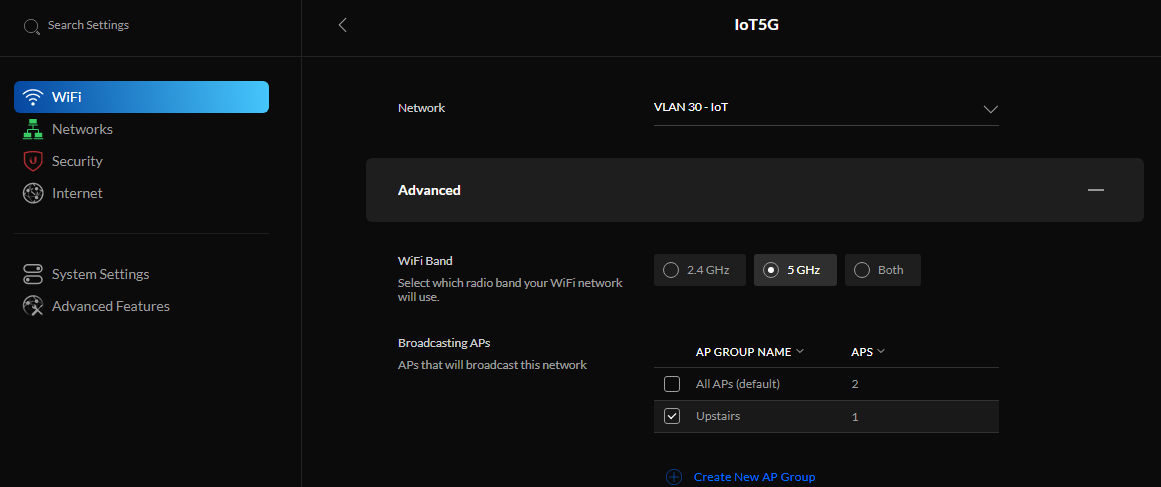Click the plus icon for new AP group
Screen dimensions: 1161x487
coord(674,477)
